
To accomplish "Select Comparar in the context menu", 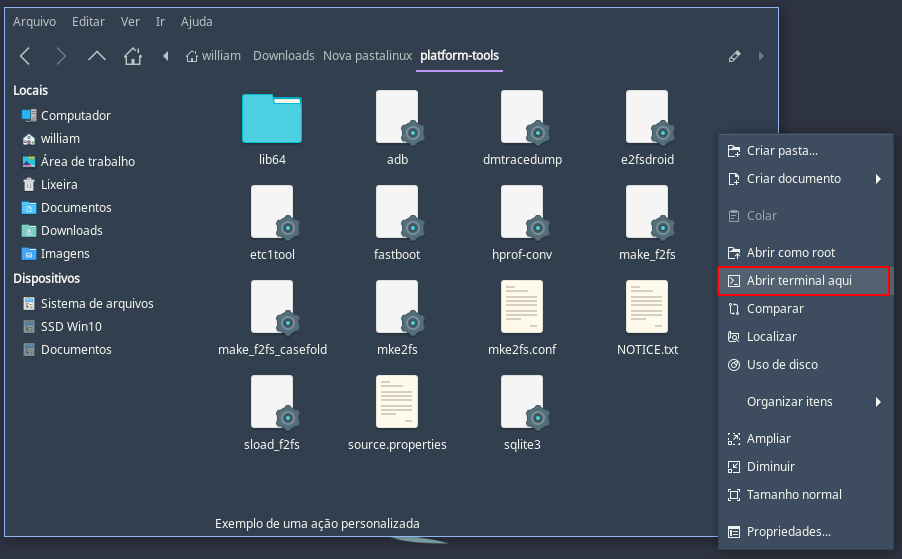I will click(805, 309).
